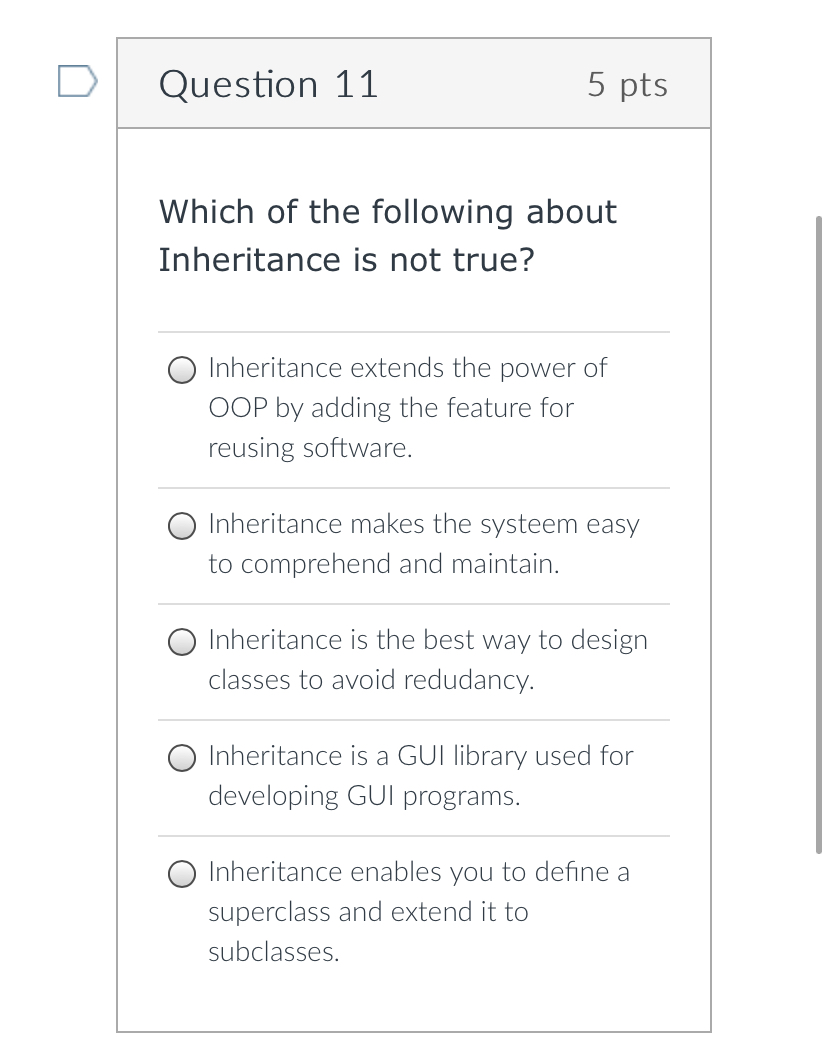Select radio button for "define a superclass" answer
This screenshot has width=828, height=1046.
(x=181, y=874)
